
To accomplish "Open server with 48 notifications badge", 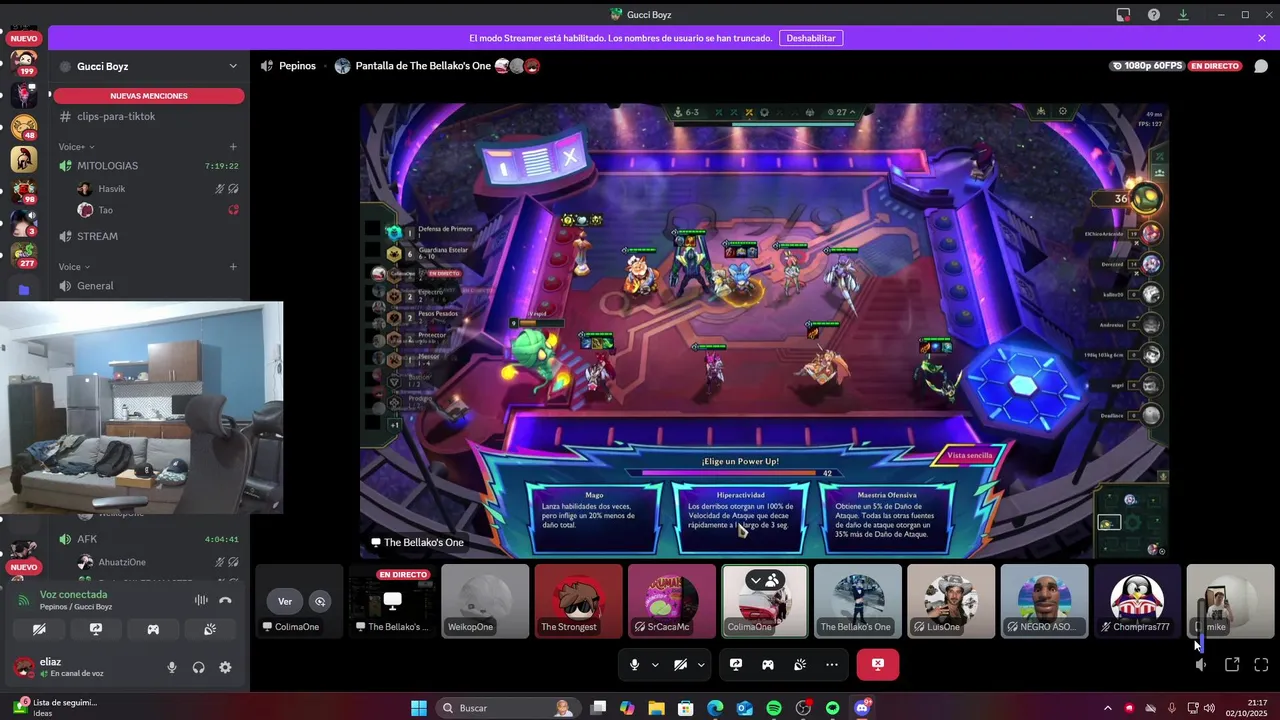I will click(x=23, y=127).
